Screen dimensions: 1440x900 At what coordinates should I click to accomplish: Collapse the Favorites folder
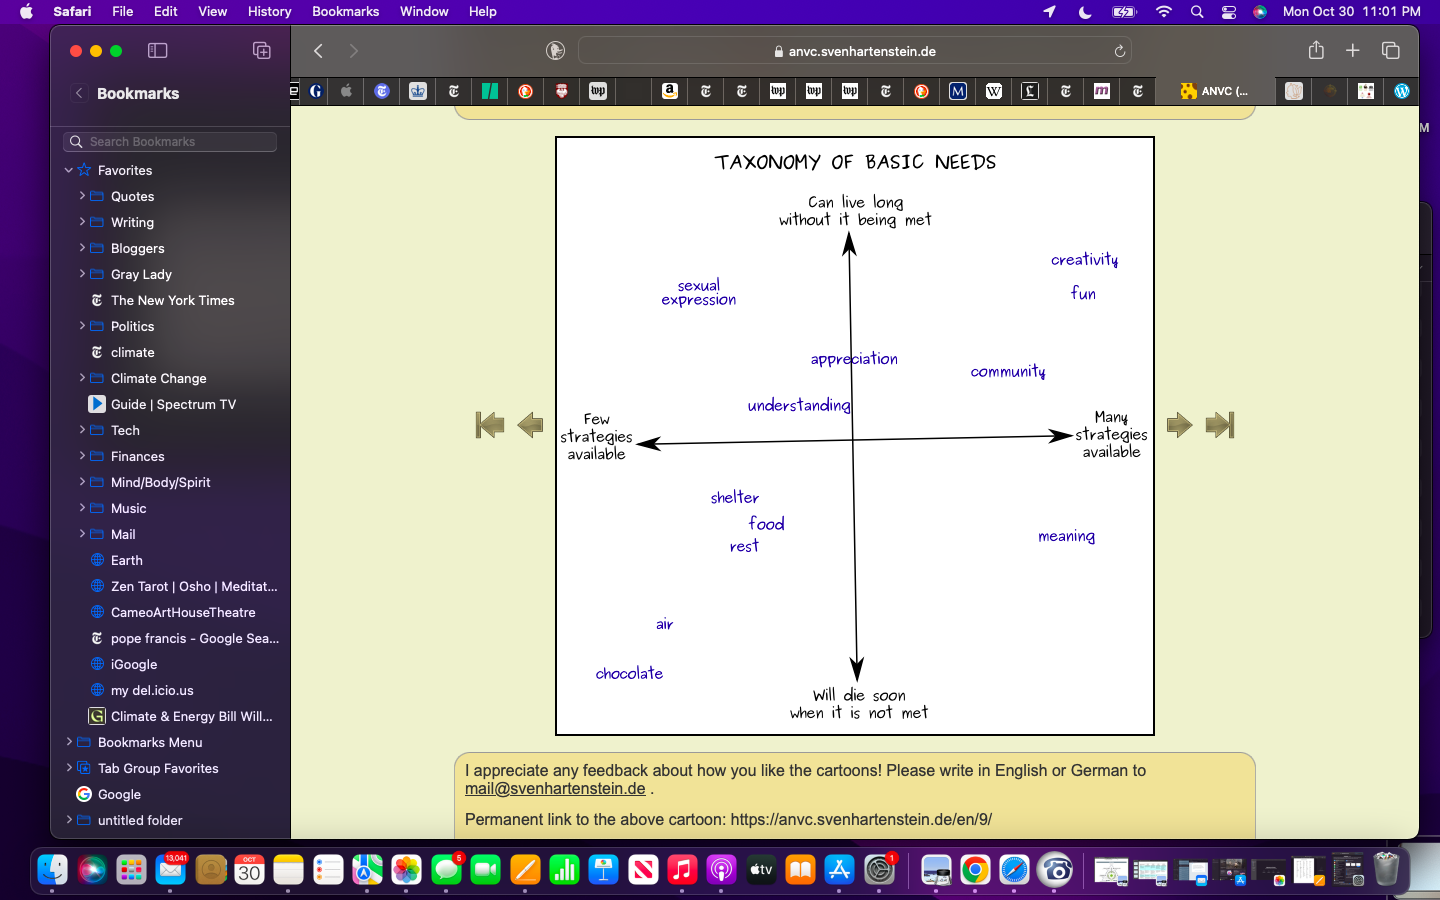69,171
